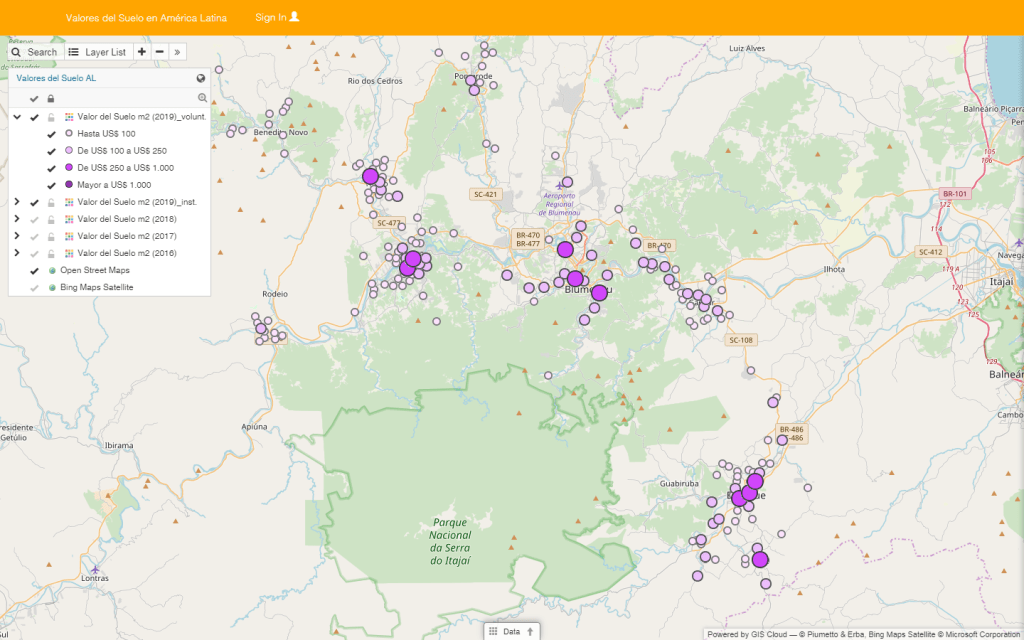1024x640 pixels.
Task: Click the globe icon in Valores del Suelo AL header
Action: (201, 78)
